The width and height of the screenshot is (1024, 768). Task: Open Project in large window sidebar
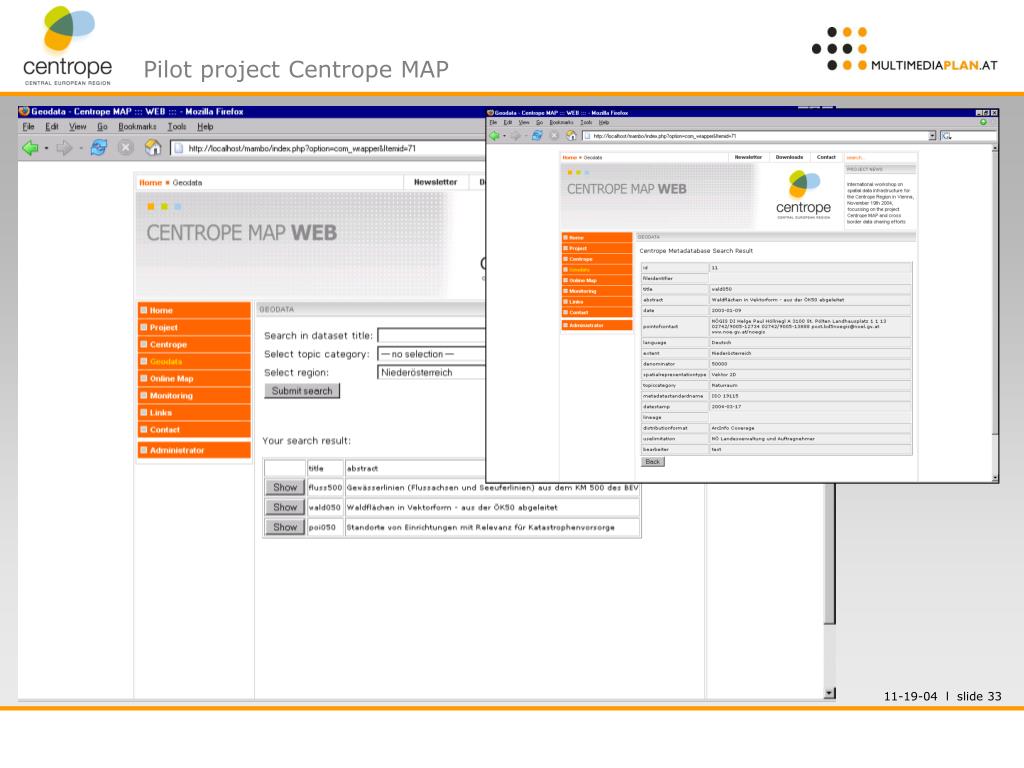(194, 327)
